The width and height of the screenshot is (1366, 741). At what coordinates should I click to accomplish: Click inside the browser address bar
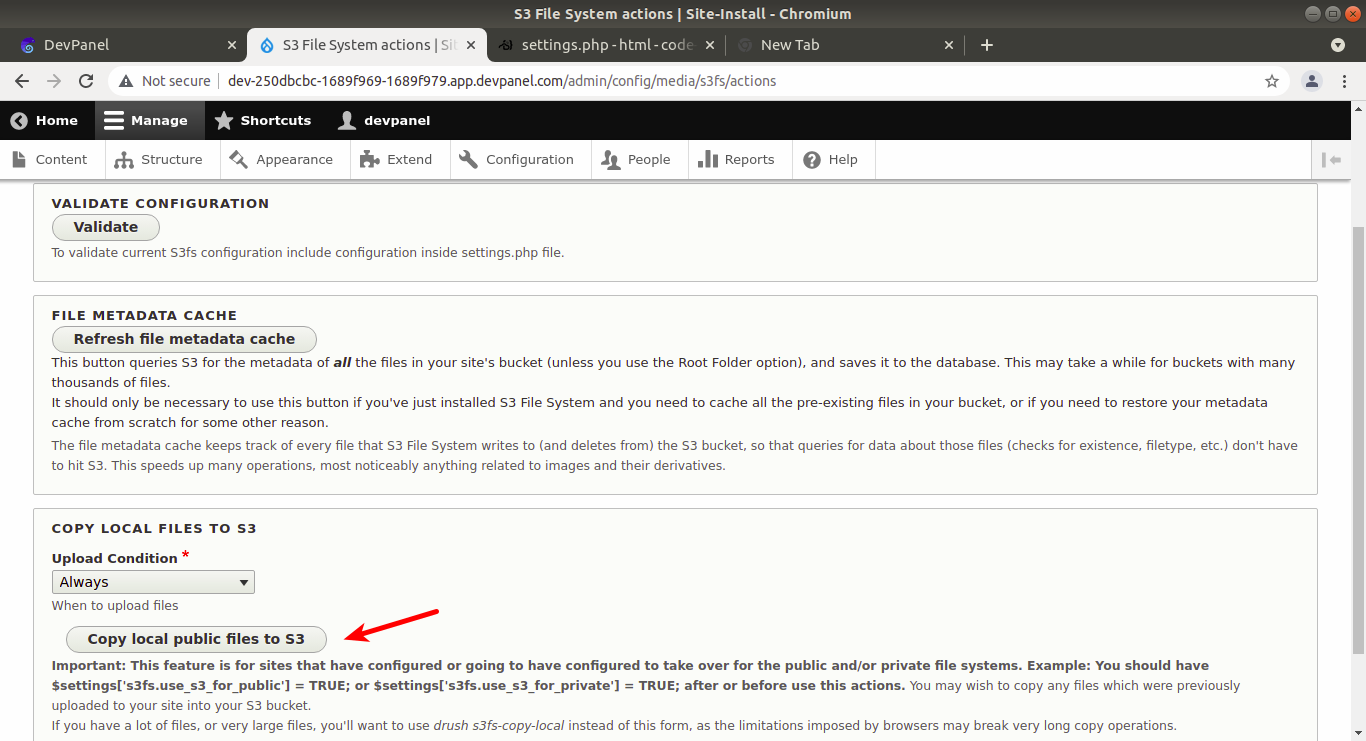[x=600, y=80]
